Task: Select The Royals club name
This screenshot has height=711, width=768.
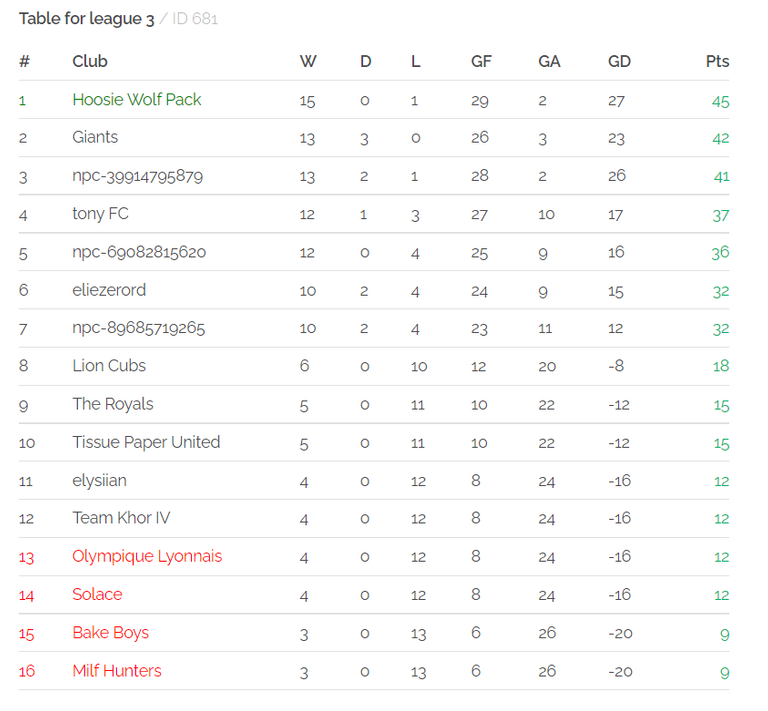Action: 113,404
